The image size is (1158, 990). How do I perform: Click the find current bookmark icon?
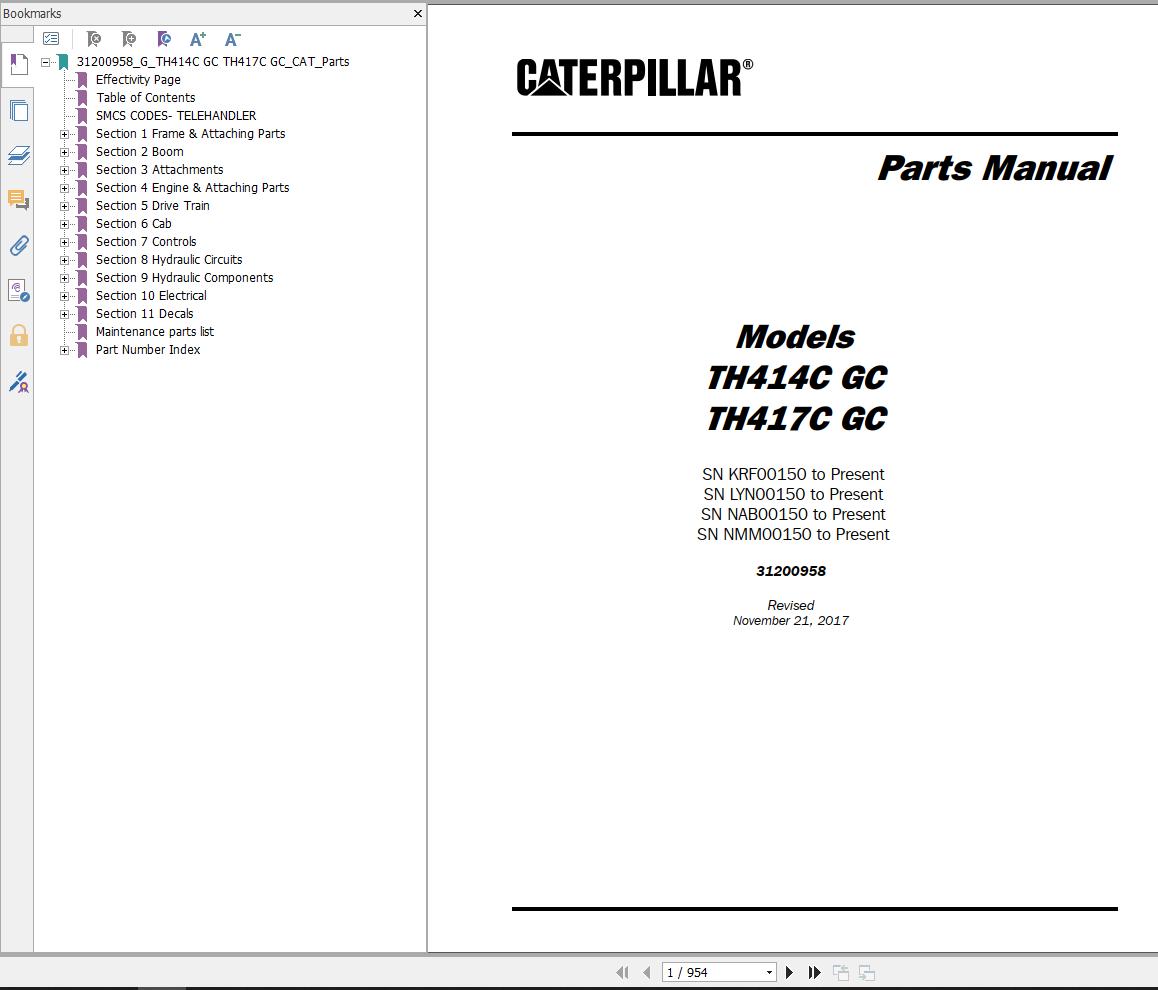(x=164, y=38)
